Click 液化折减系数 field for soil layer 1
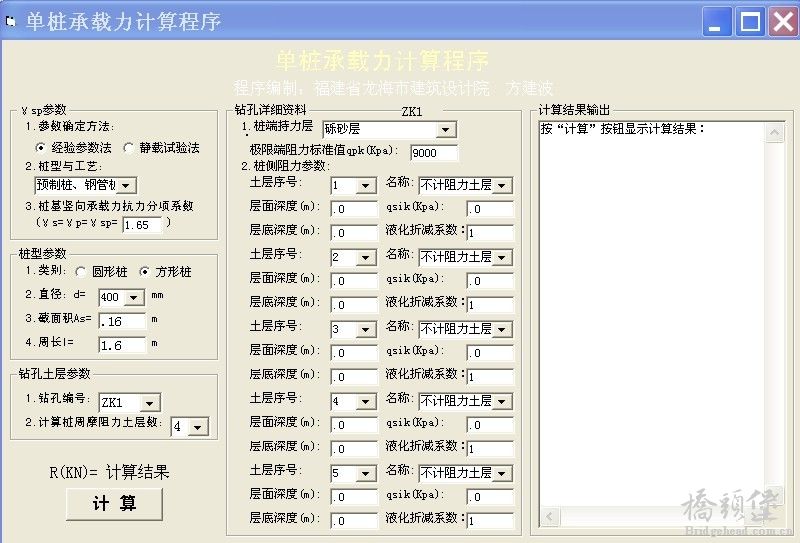 490,233
